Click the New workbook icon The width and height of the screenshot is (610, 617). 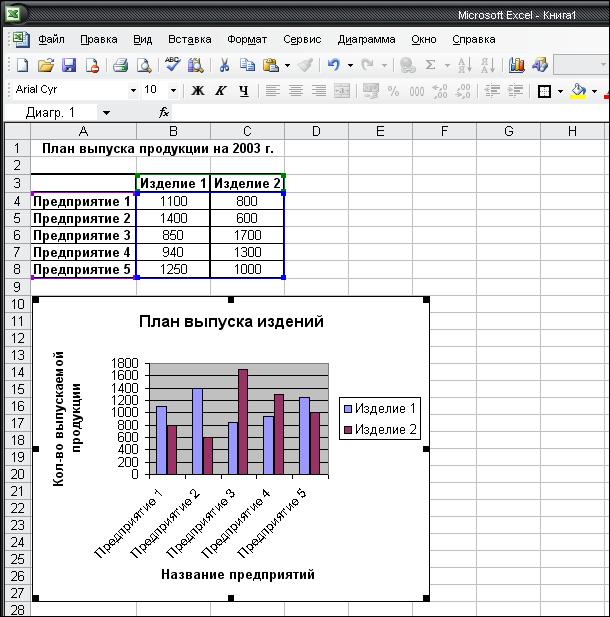point(22,65)
